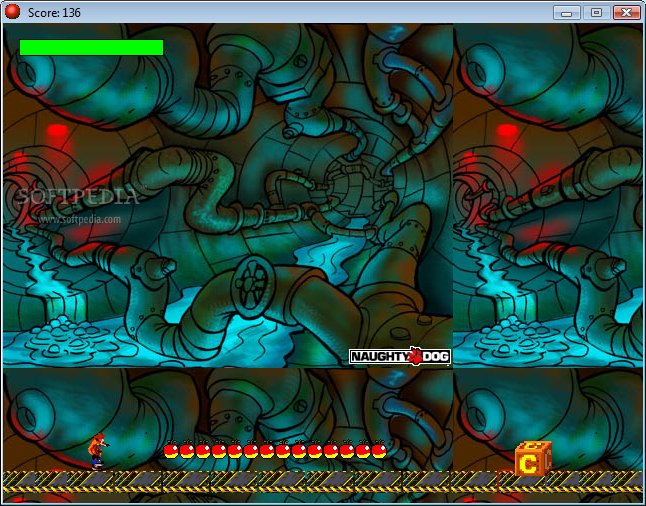This screenshot has height=506, width=646.
Task: Click the Crash Bandicoot character sprite
Action: pos(98,451)
